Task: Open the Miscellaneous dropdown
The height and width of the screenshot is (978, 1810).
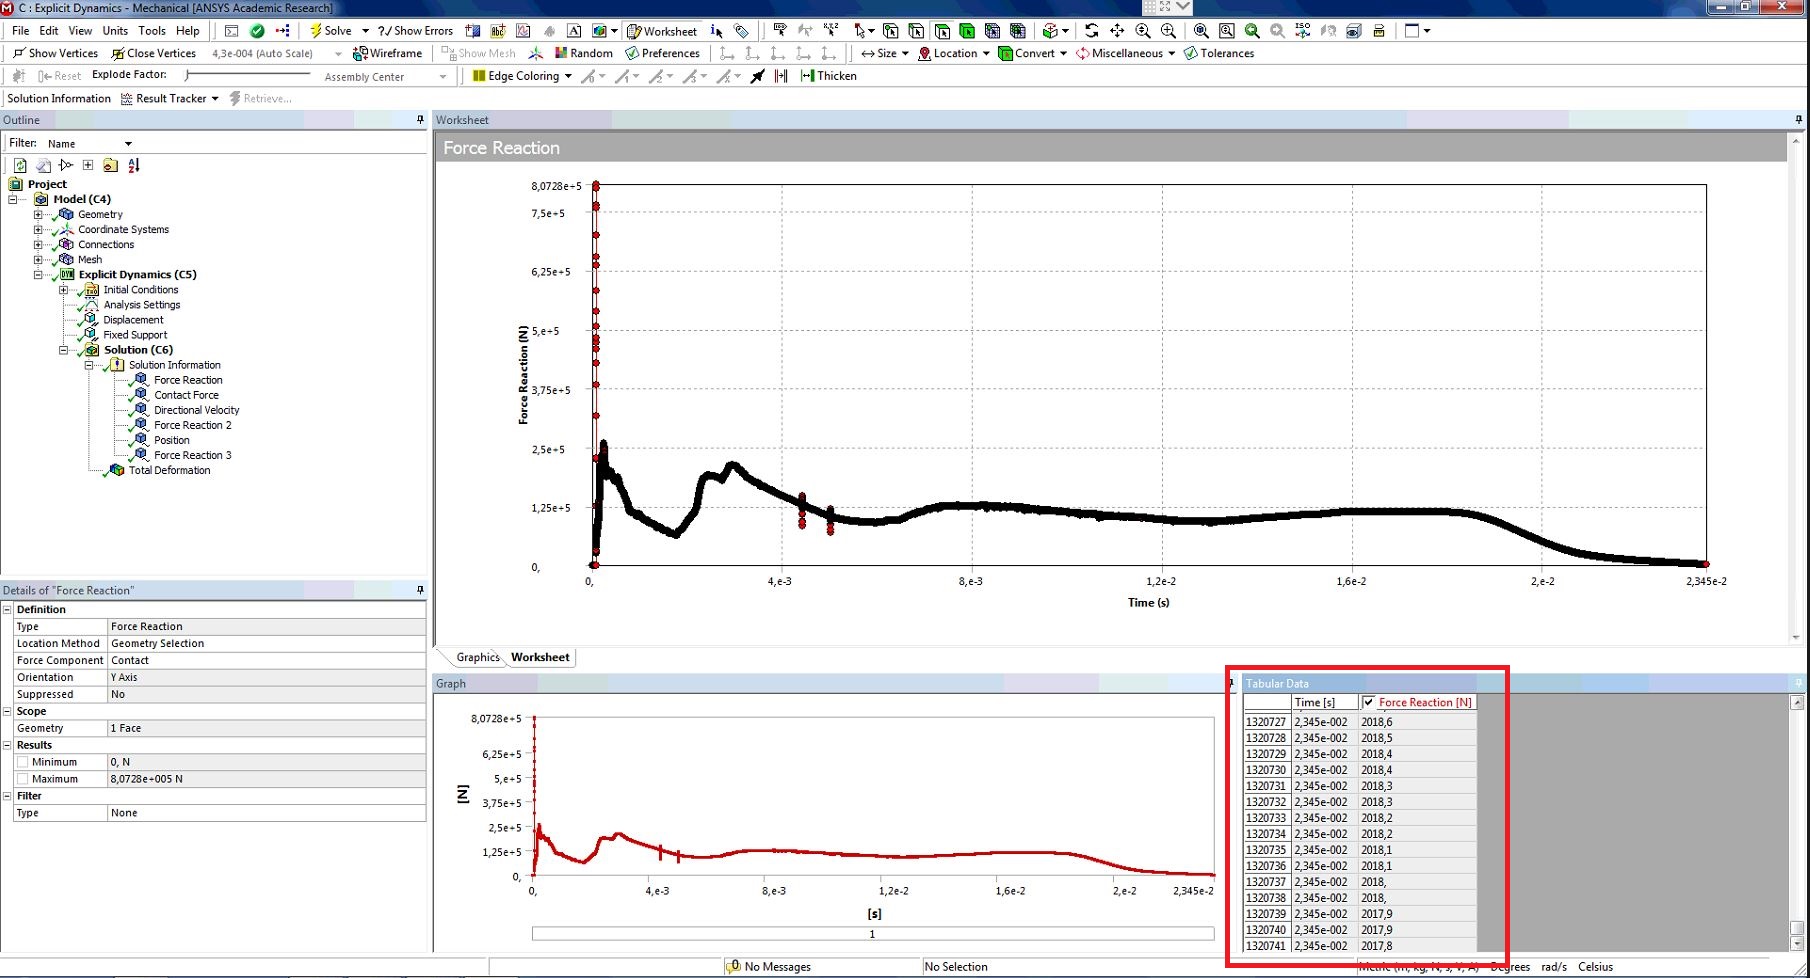Action: point(1171,54)
